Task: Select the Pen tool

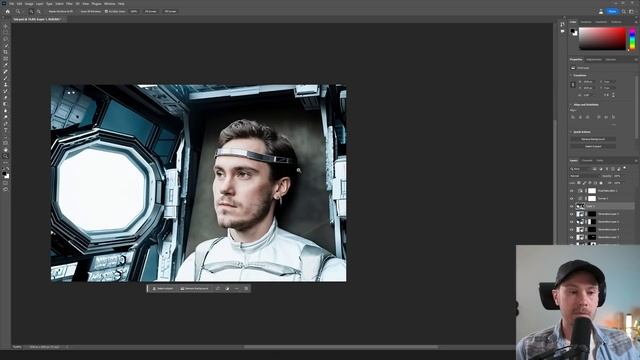Action: point(6,124)
